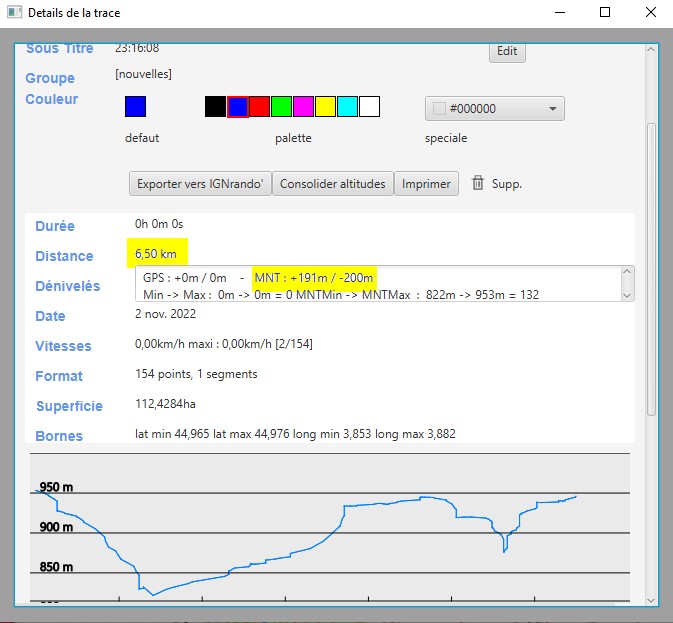
Task: Pick the green palette color
Action: point(281,107)
